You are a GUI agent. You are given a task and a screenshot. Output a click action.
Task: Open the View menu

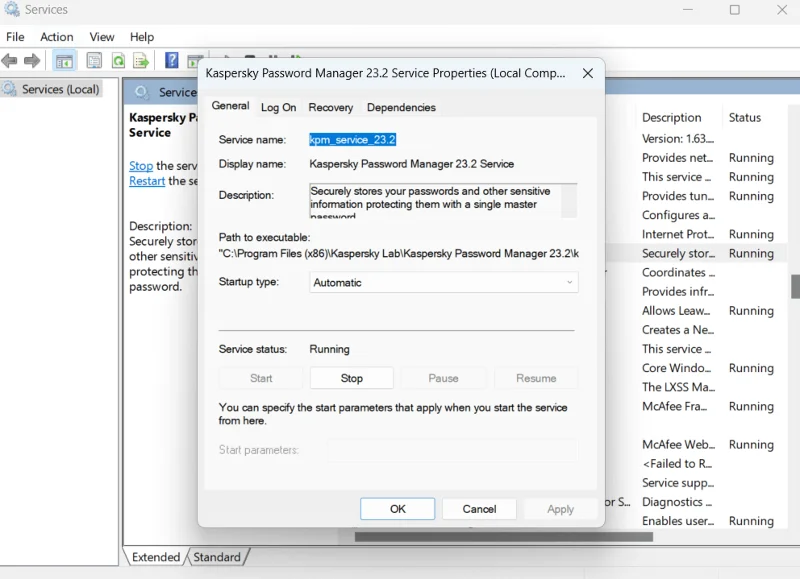pos(101,36)
